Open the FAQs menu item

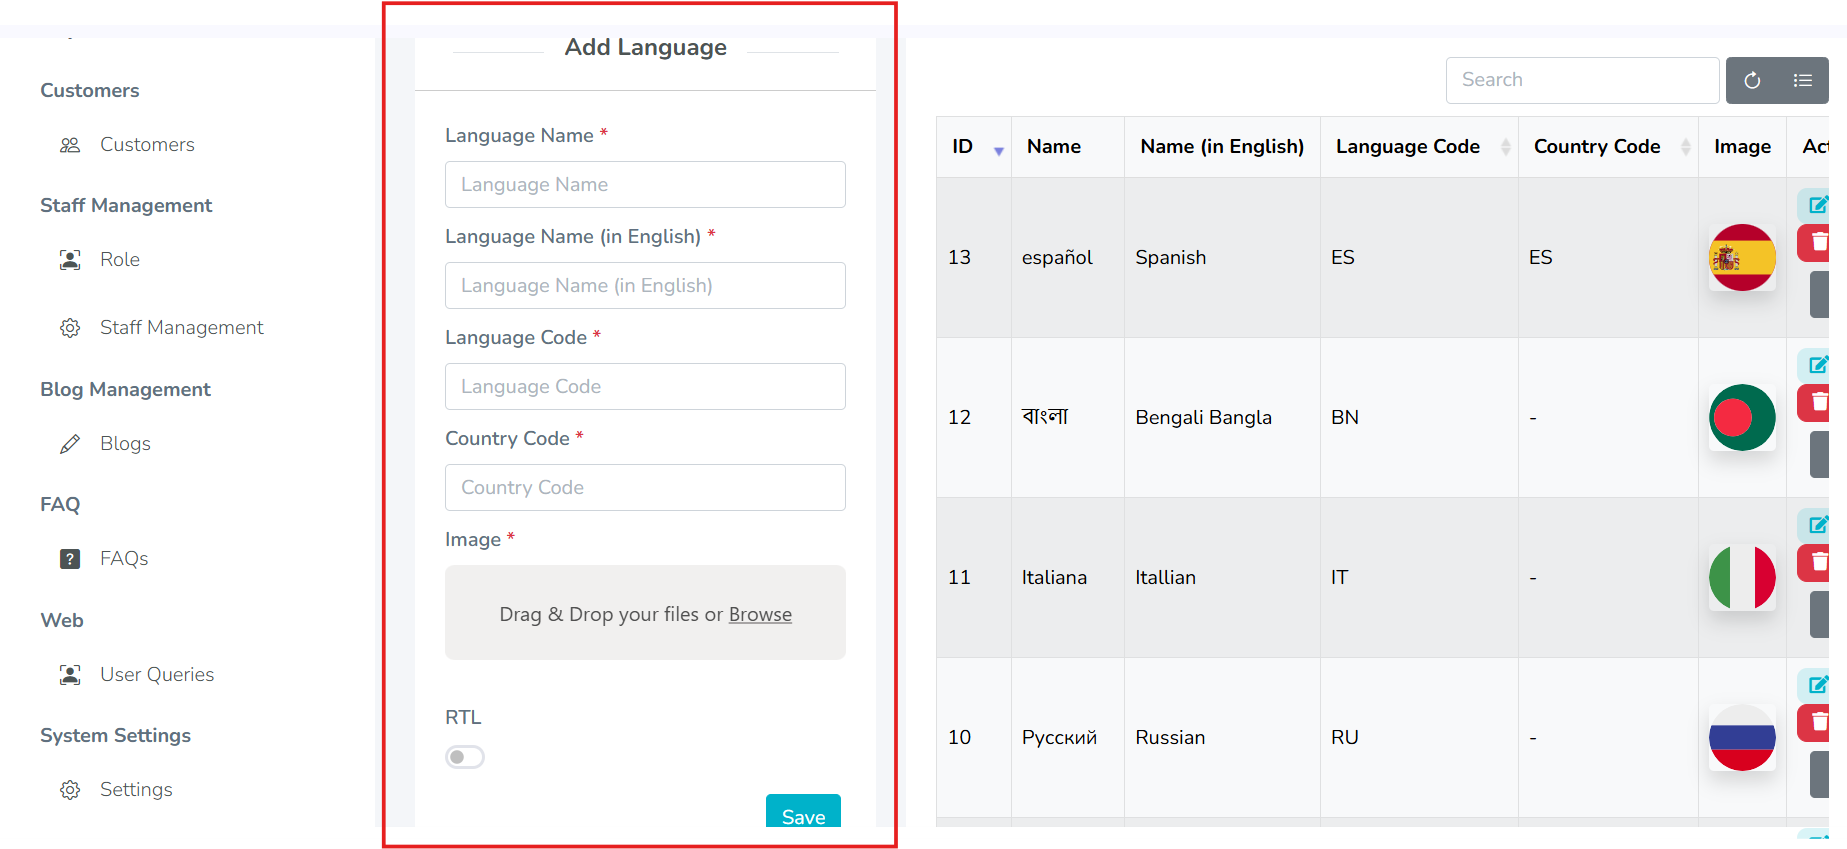pyautogui.click(x=124, y=559)
